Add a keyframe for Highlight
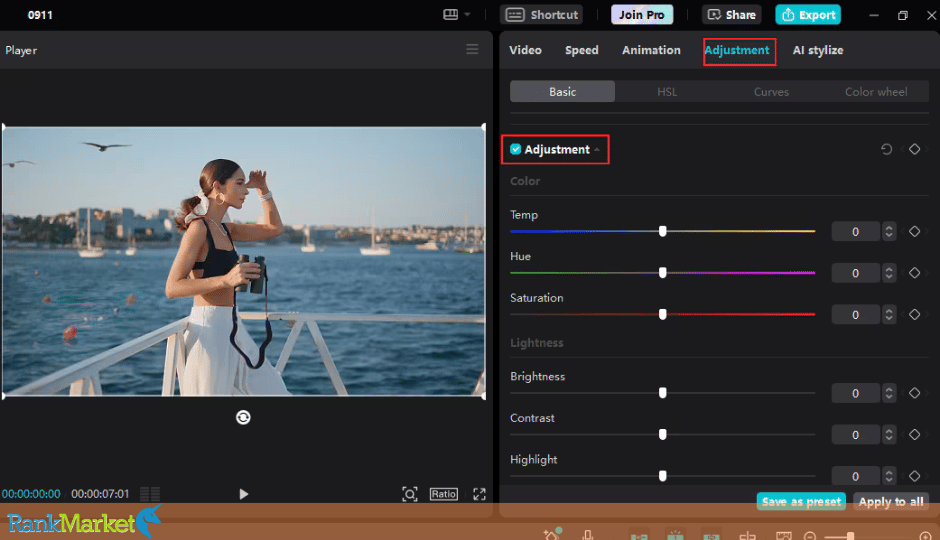940x540 pixels. (x=914, y=476)
